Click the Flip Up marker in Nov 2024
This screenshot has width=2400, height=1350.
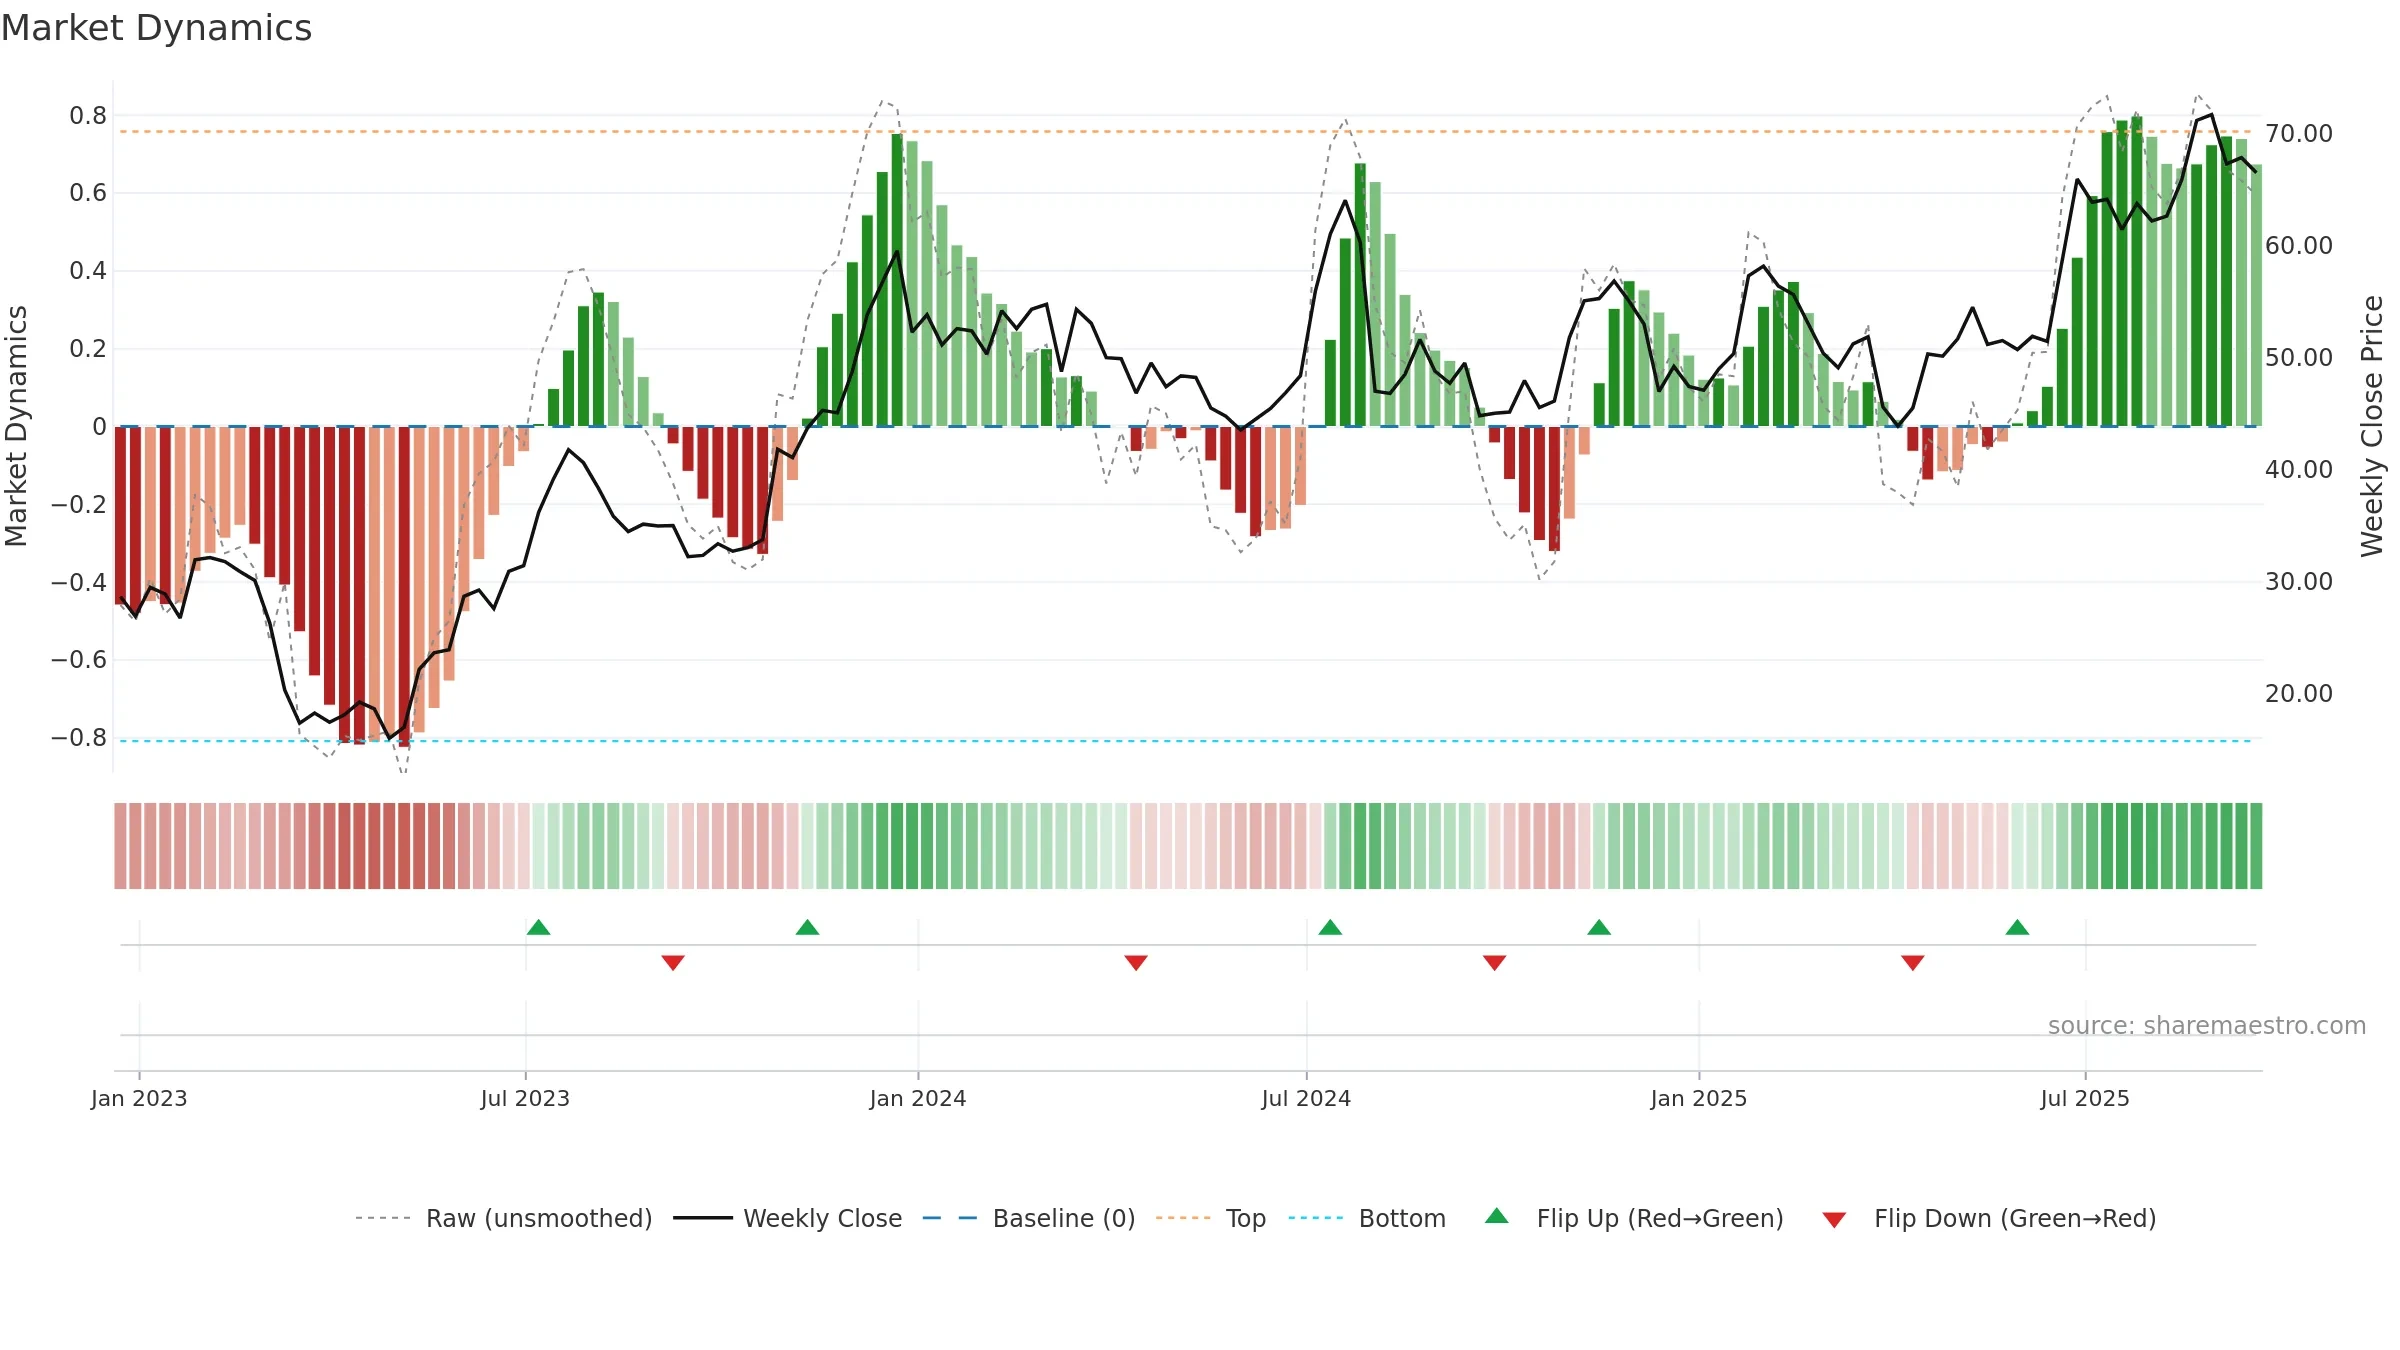pos(1599,927)
